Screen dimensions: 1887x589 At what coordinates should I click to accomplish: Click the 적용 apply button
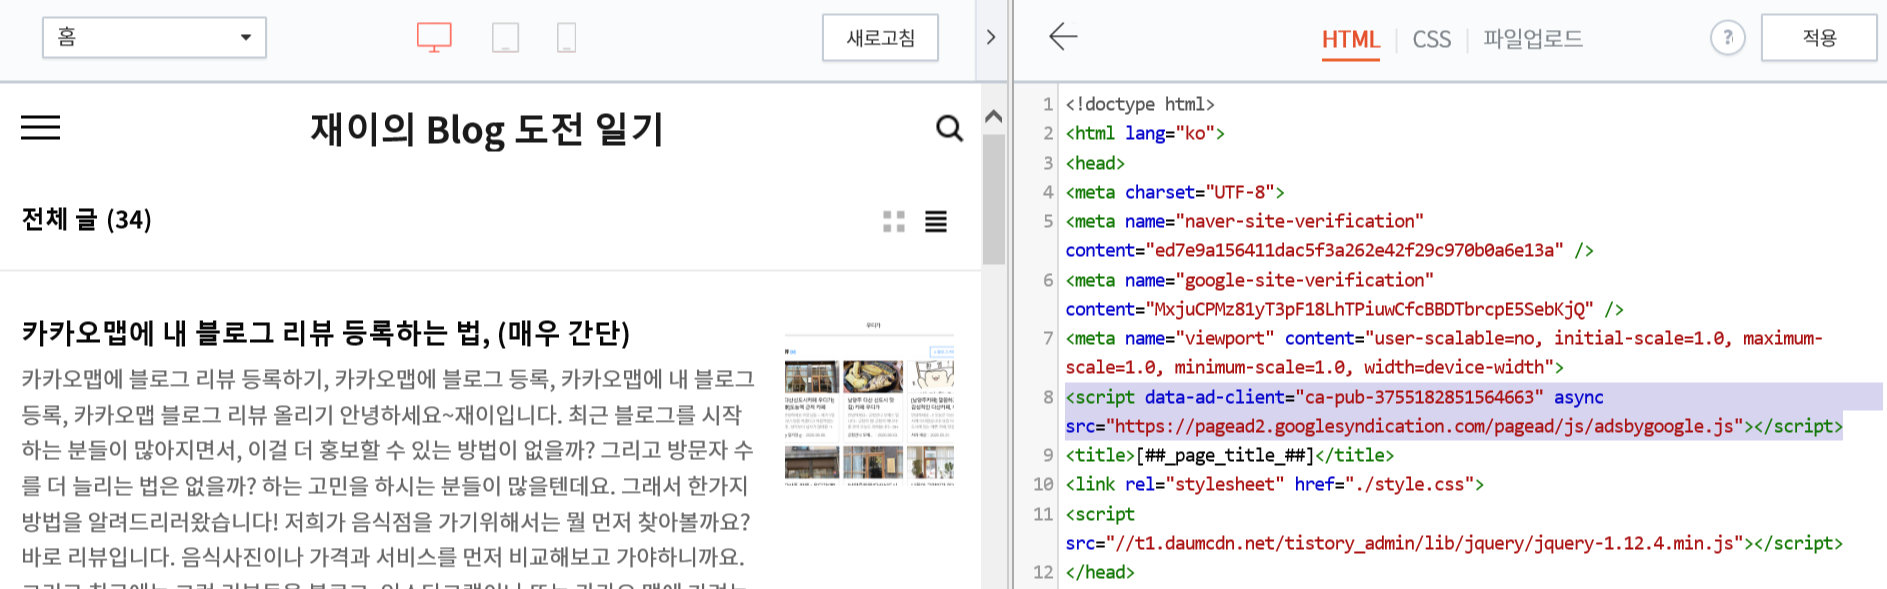[1819, 38]
